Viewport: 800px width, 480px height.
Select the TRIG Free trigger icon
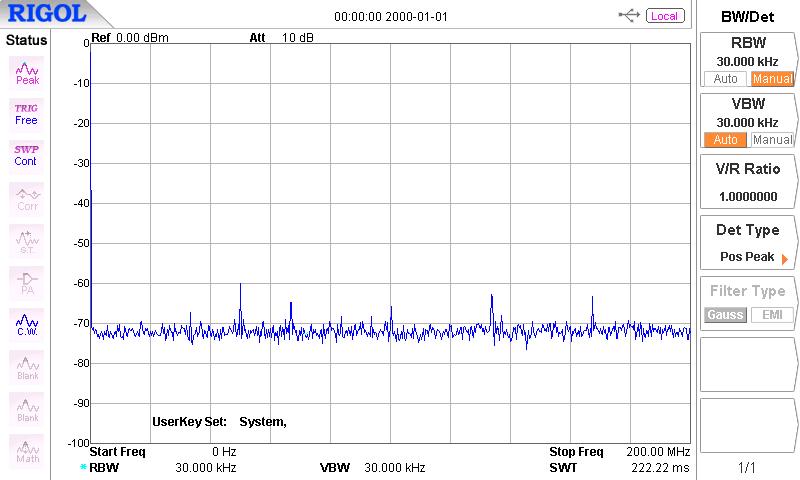click(x=26, y=113)
